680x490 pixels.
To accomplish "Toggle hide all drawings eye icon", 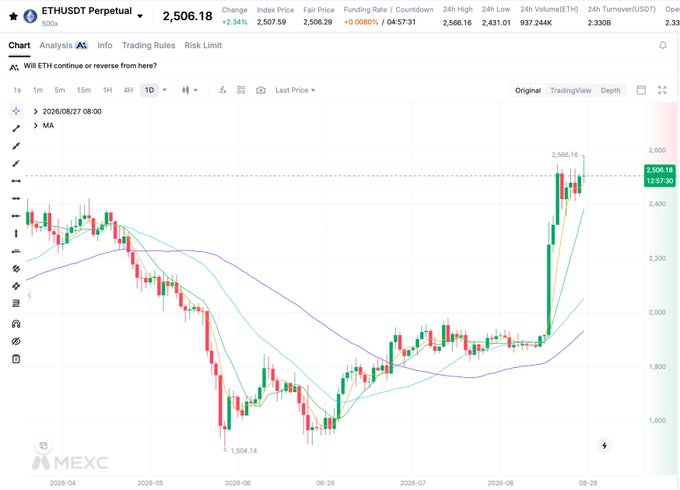I will pyautogui.click(x=16, y=341).
